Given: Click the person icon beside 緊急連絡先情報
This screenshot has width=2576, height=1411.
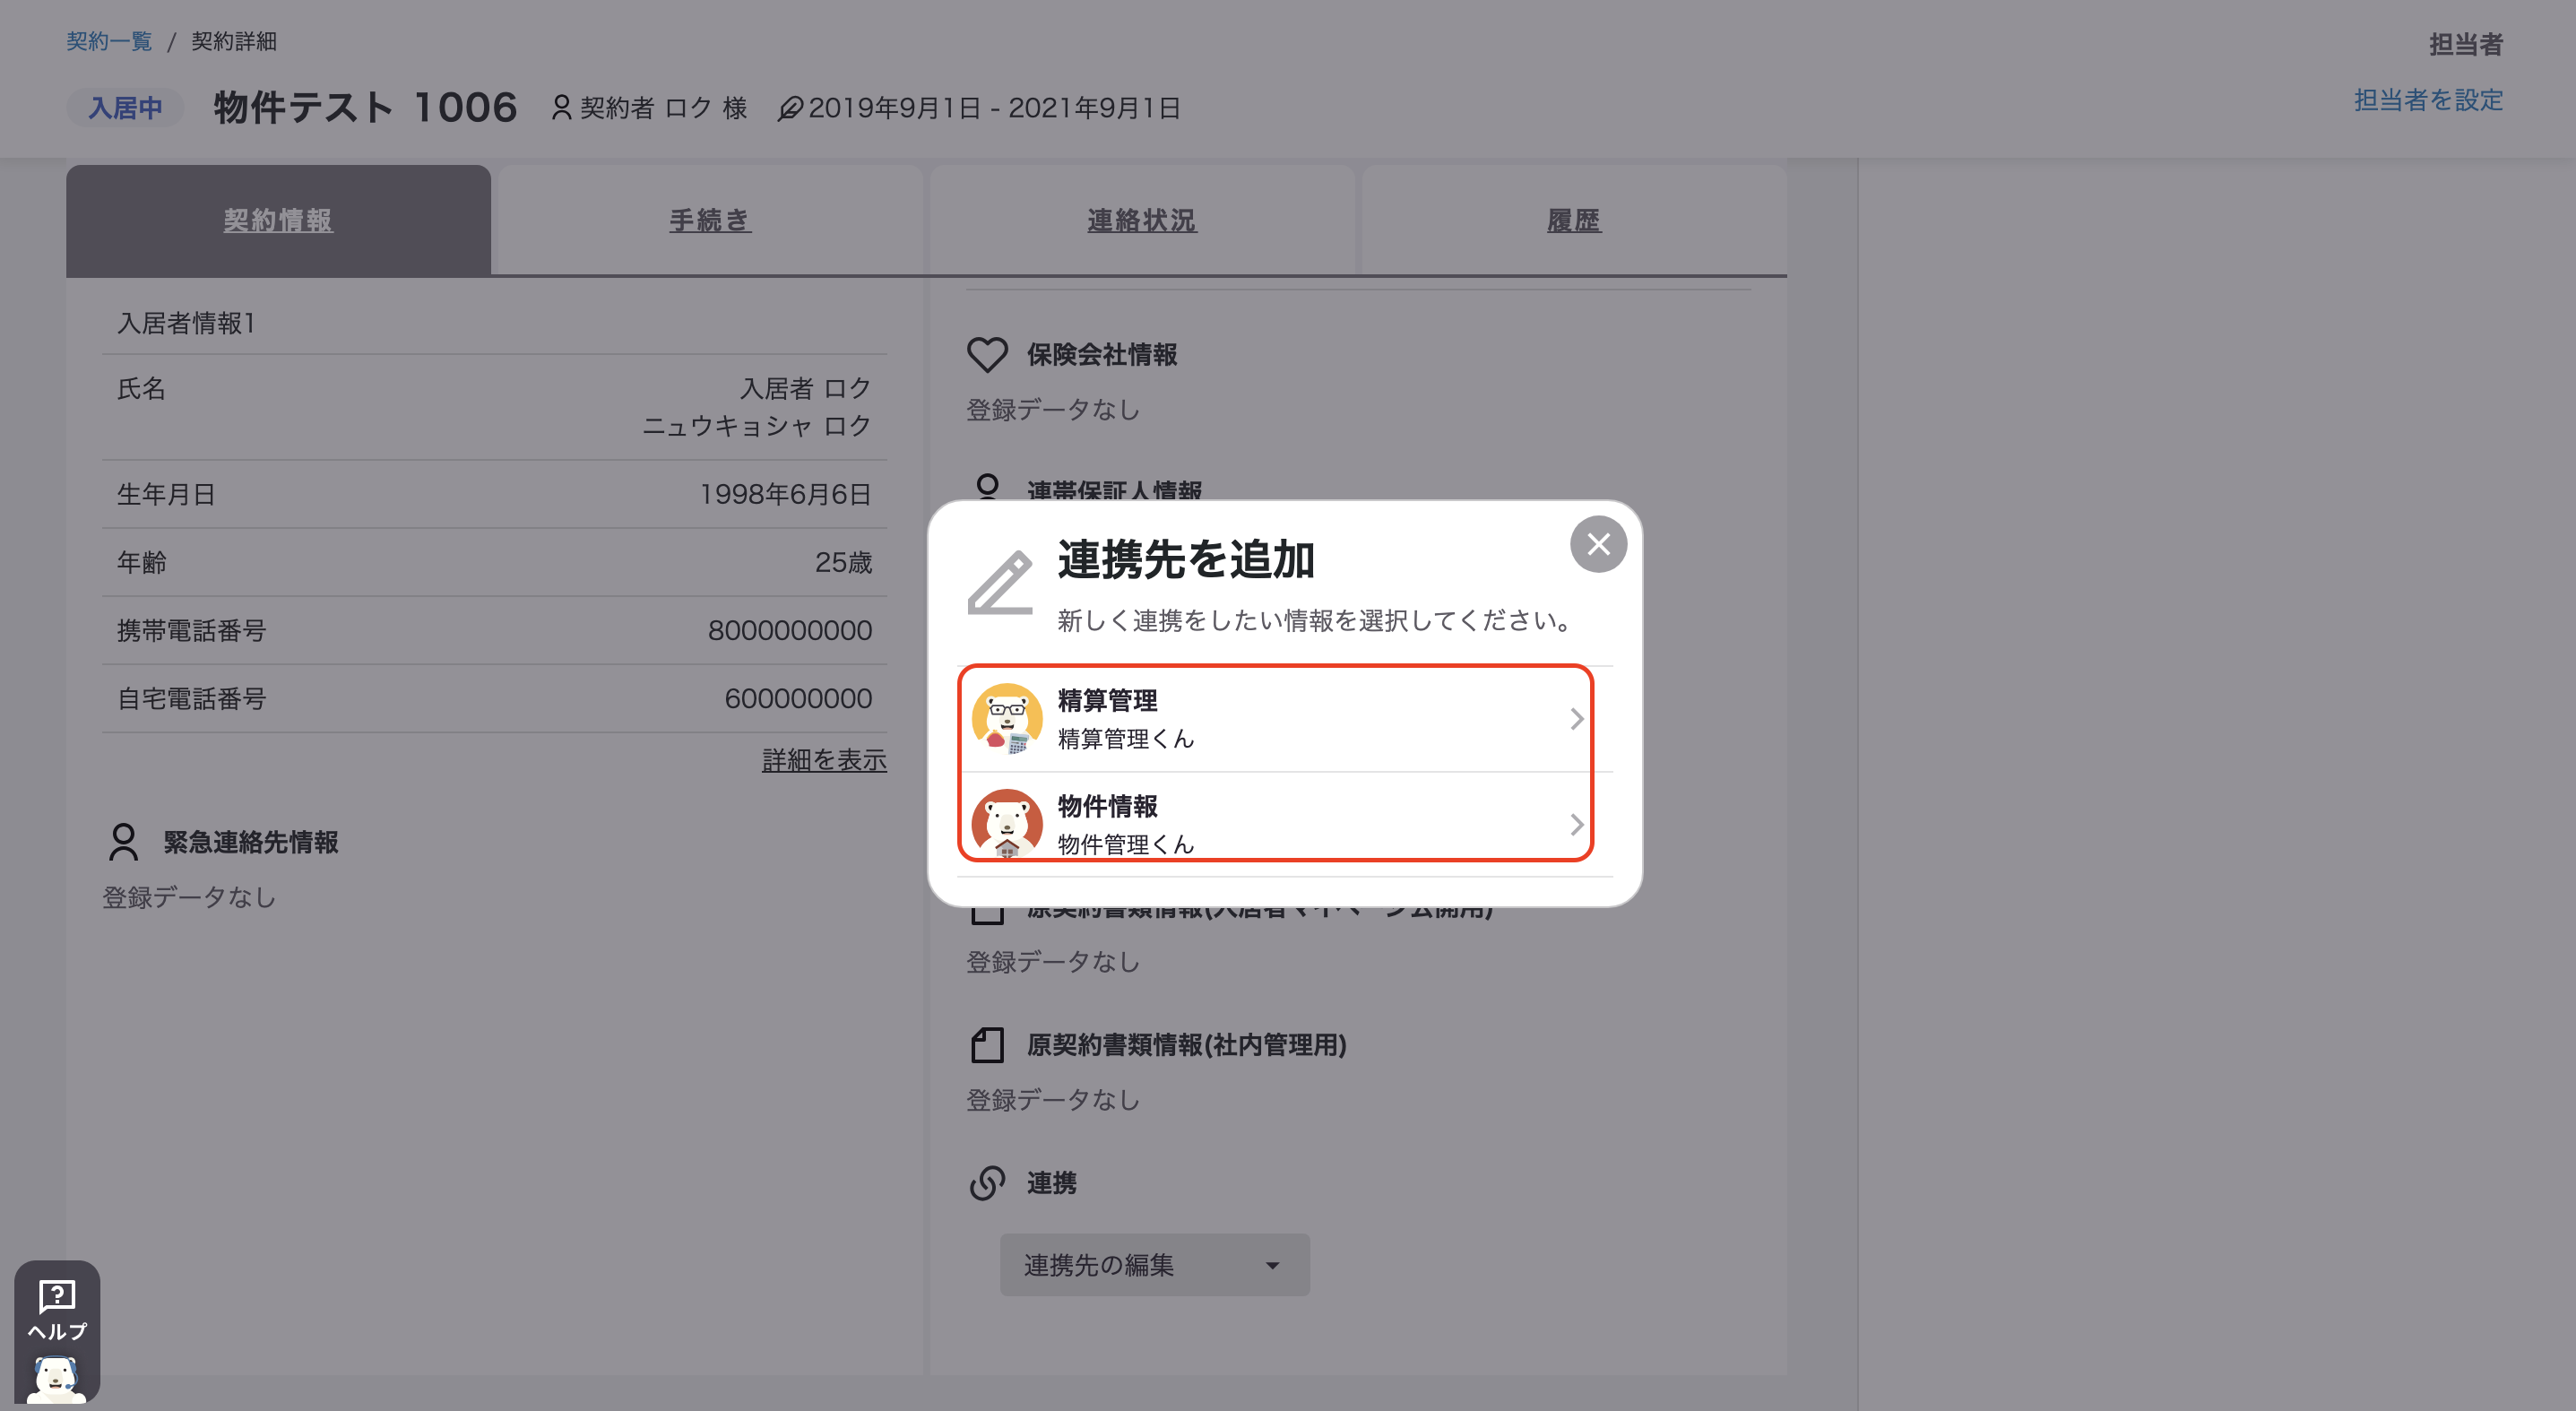Looking at the screenshot, I should [x=124, y=842].
